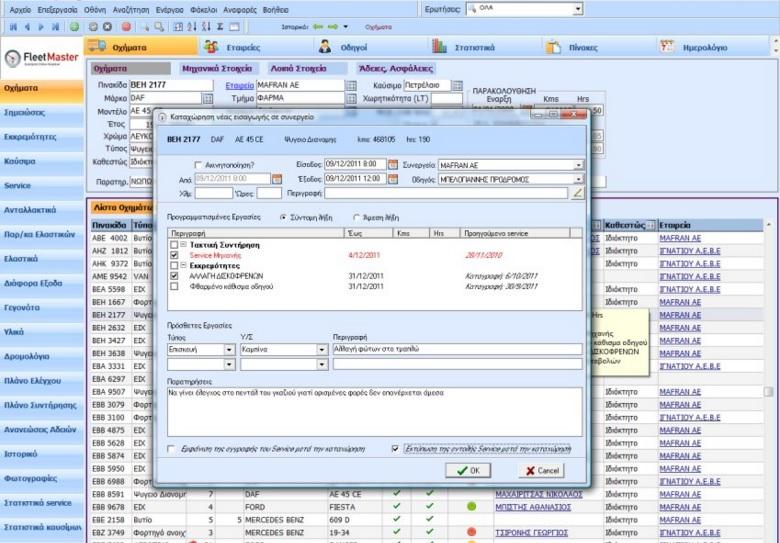Open the Αναφορές menu
Viewport: 780px width, 543px height.
240,9
